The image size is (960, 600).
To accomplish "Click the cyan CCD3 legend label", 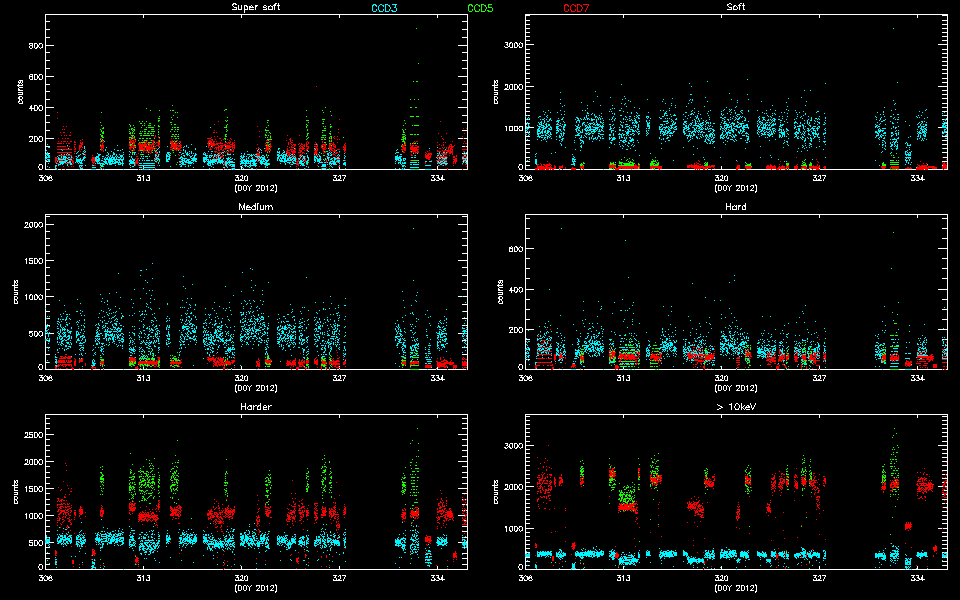I will [x=384, y=8].
